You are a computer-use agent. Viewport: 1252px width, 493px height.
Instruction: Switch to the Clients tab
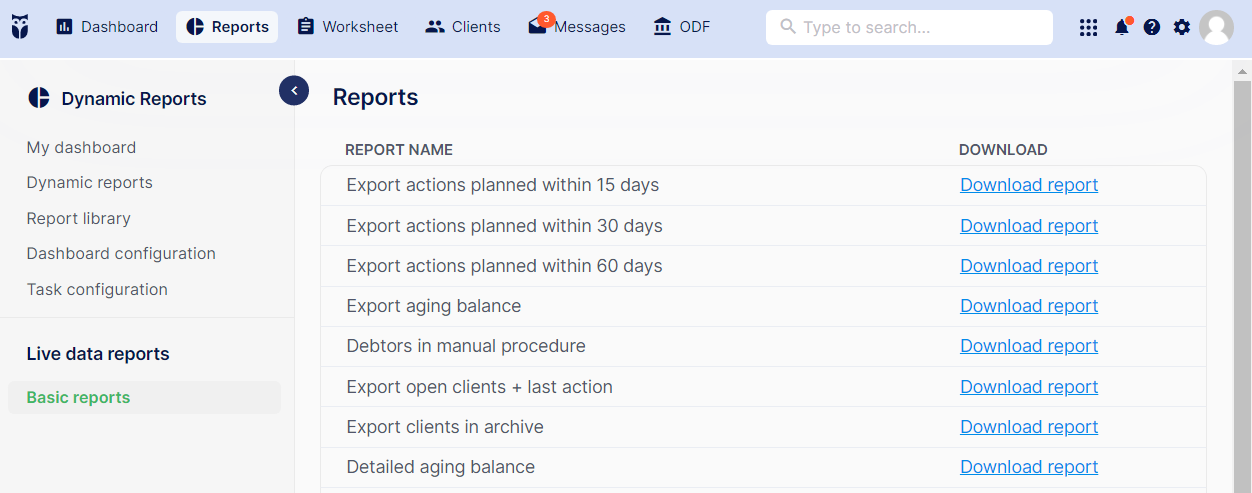(463, 27)
